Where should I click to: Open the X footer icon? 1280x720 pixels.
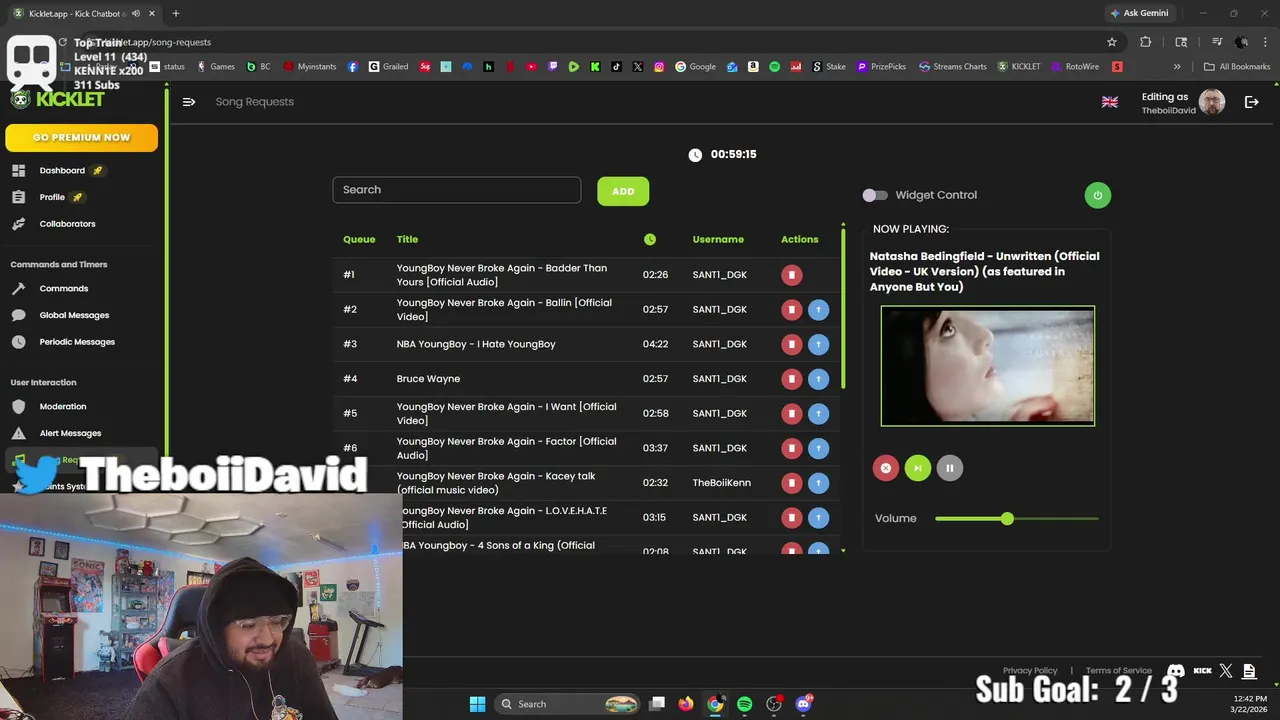pyautogui.click(x=1226, y=671)
